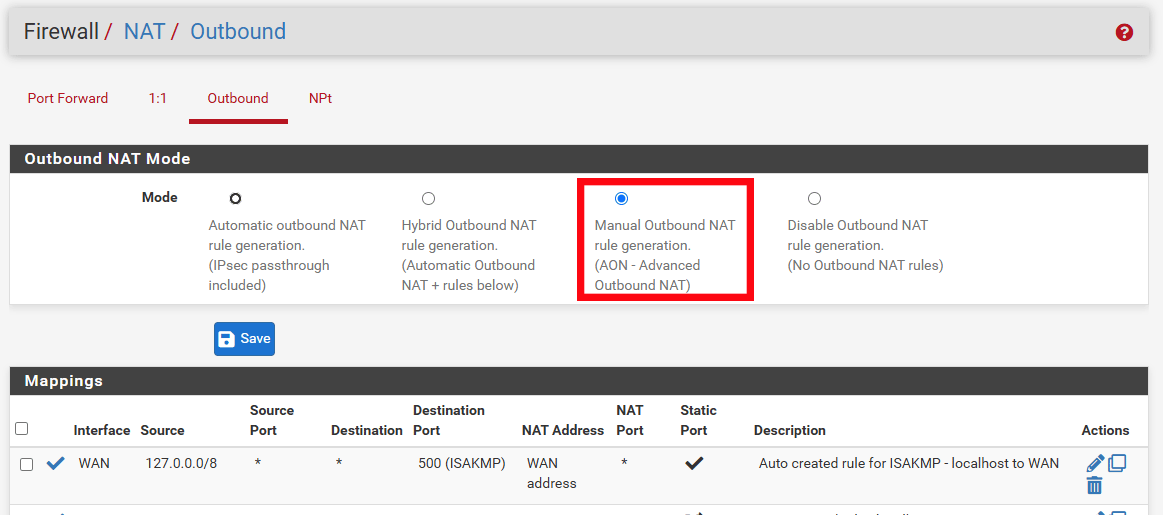1163x515 pixels.
Task: Open the 1:1 NAT tab
Action: coord(157,99)
